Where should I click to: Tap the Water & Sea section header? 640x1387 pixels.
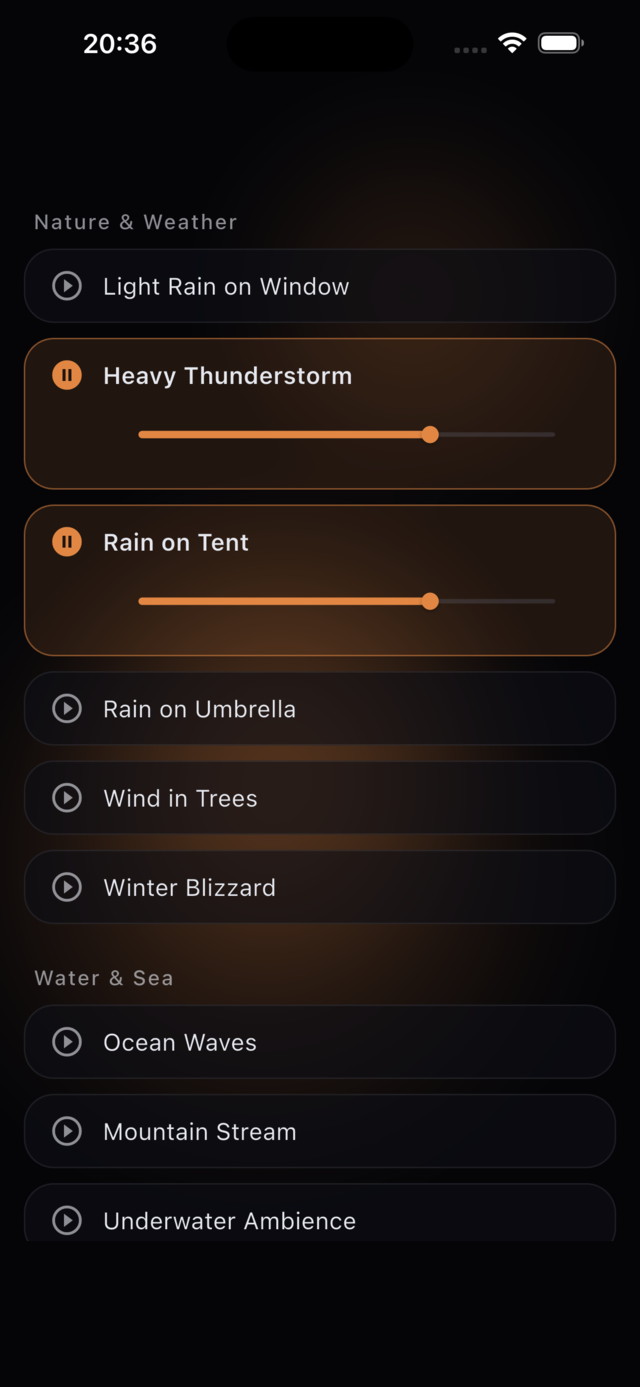point(104,978)
